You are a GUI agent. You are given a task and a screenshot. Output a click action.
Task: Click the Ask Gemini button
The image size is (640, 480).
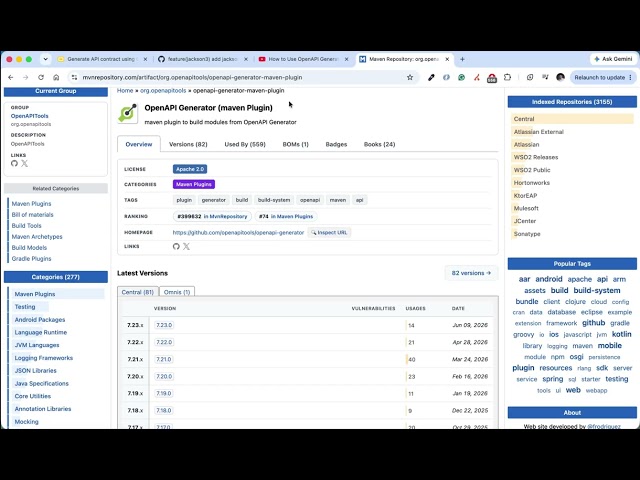point(613,59)
